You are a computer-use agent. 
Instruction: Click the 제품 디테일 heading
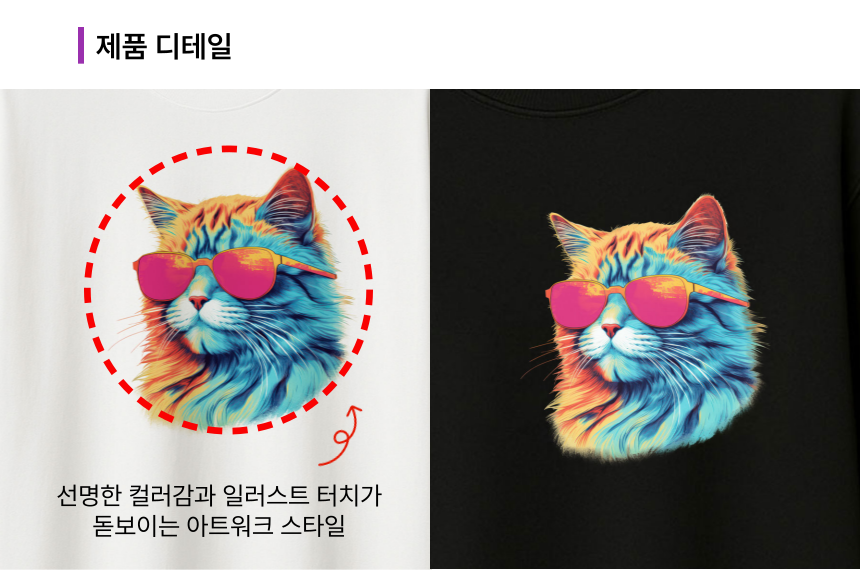[163, 46]
